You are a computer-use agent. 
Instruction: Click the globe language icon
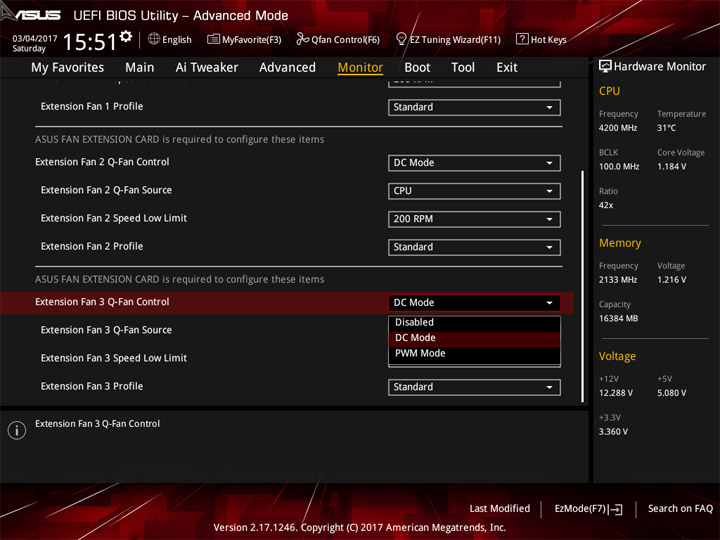154,39
